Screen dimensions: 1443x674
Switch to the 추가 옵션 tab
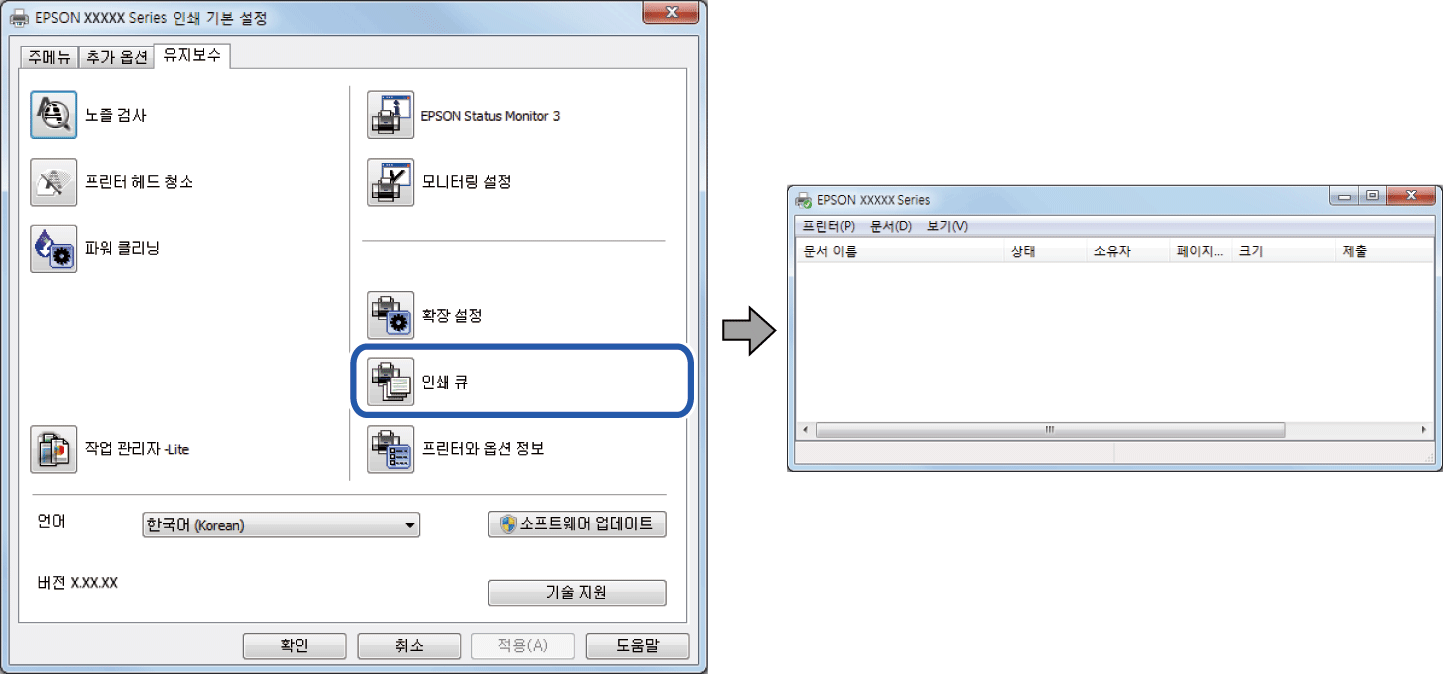click(x=116, y=57)
